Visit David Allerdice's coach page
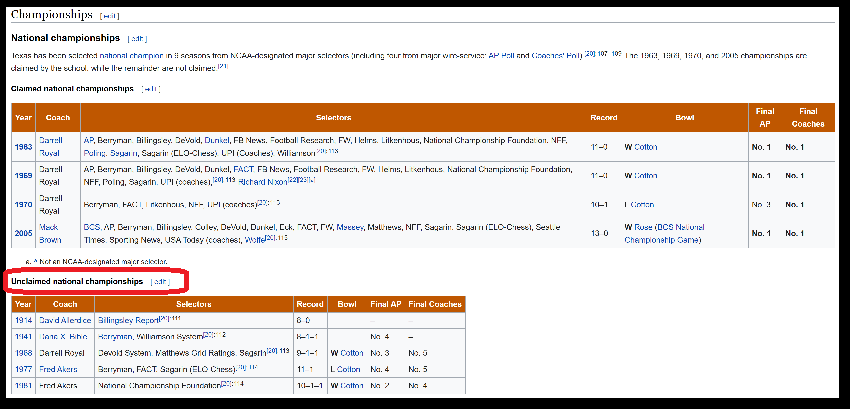Screen dimensions: 850x409 point(65,319)
